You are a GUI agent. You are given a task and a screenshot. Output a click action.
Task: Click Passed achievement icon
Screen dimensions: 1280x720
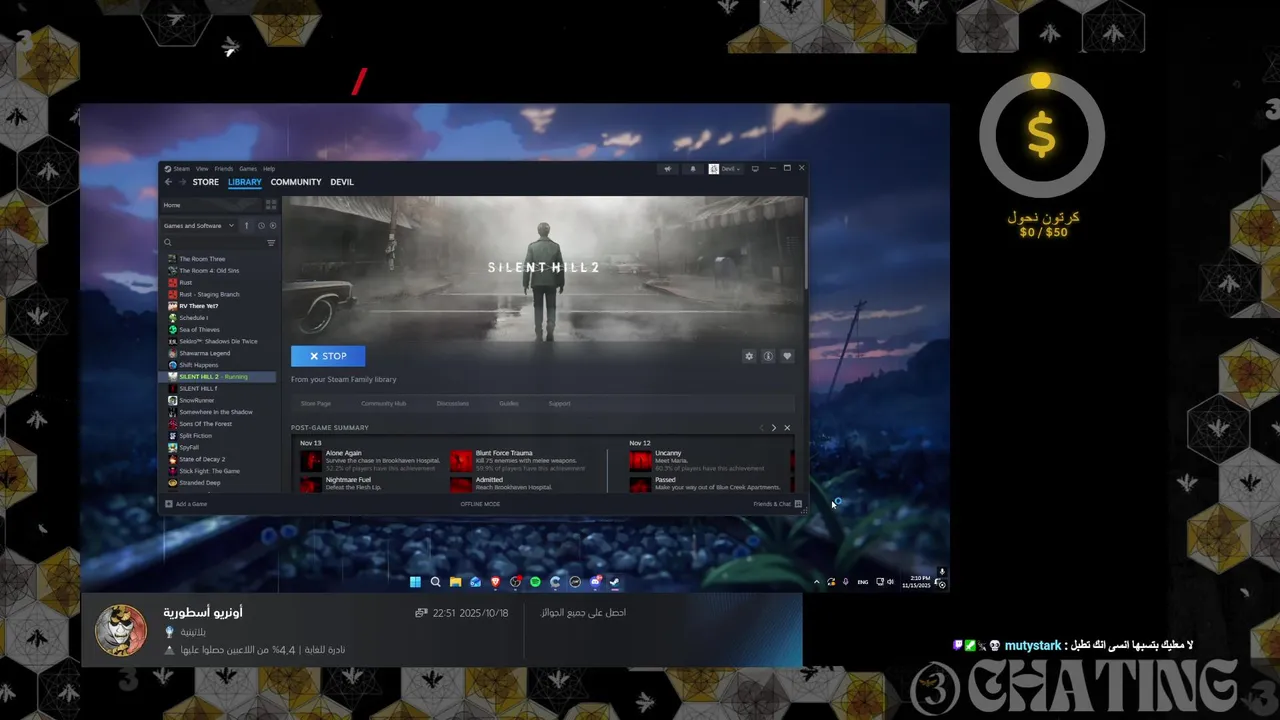click(x=640, y=485)
